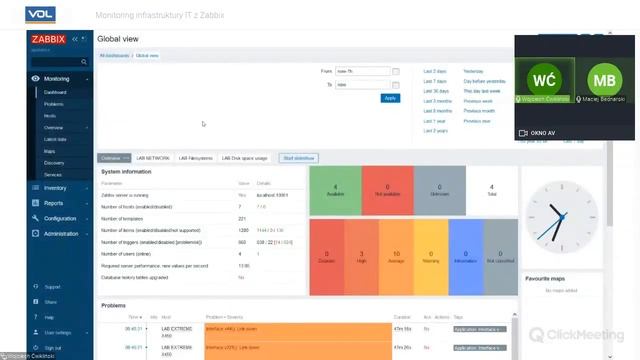Open Maps under Monitoring
The image size is (640, 360).
click(49, 151)
